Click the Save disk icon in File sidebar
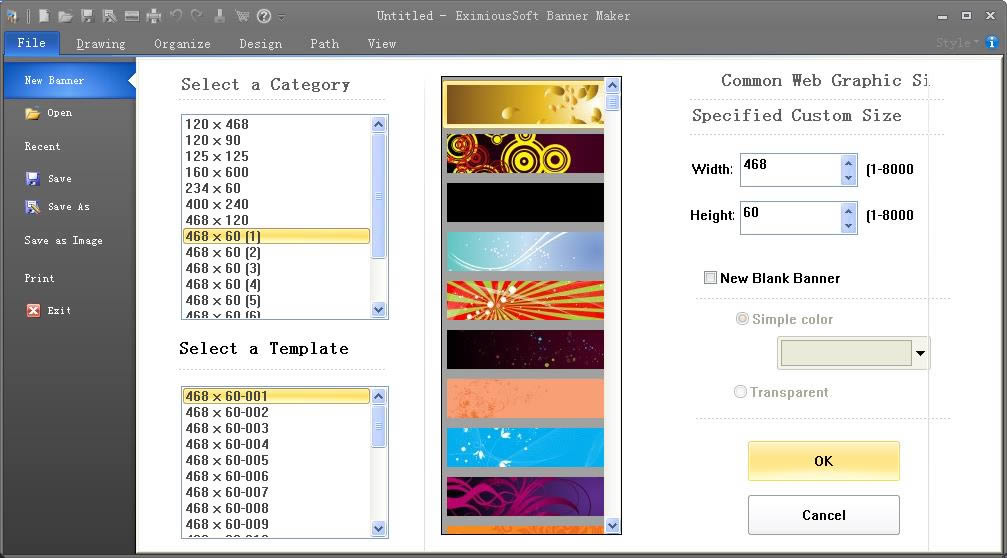 click(x=33, y=179)
